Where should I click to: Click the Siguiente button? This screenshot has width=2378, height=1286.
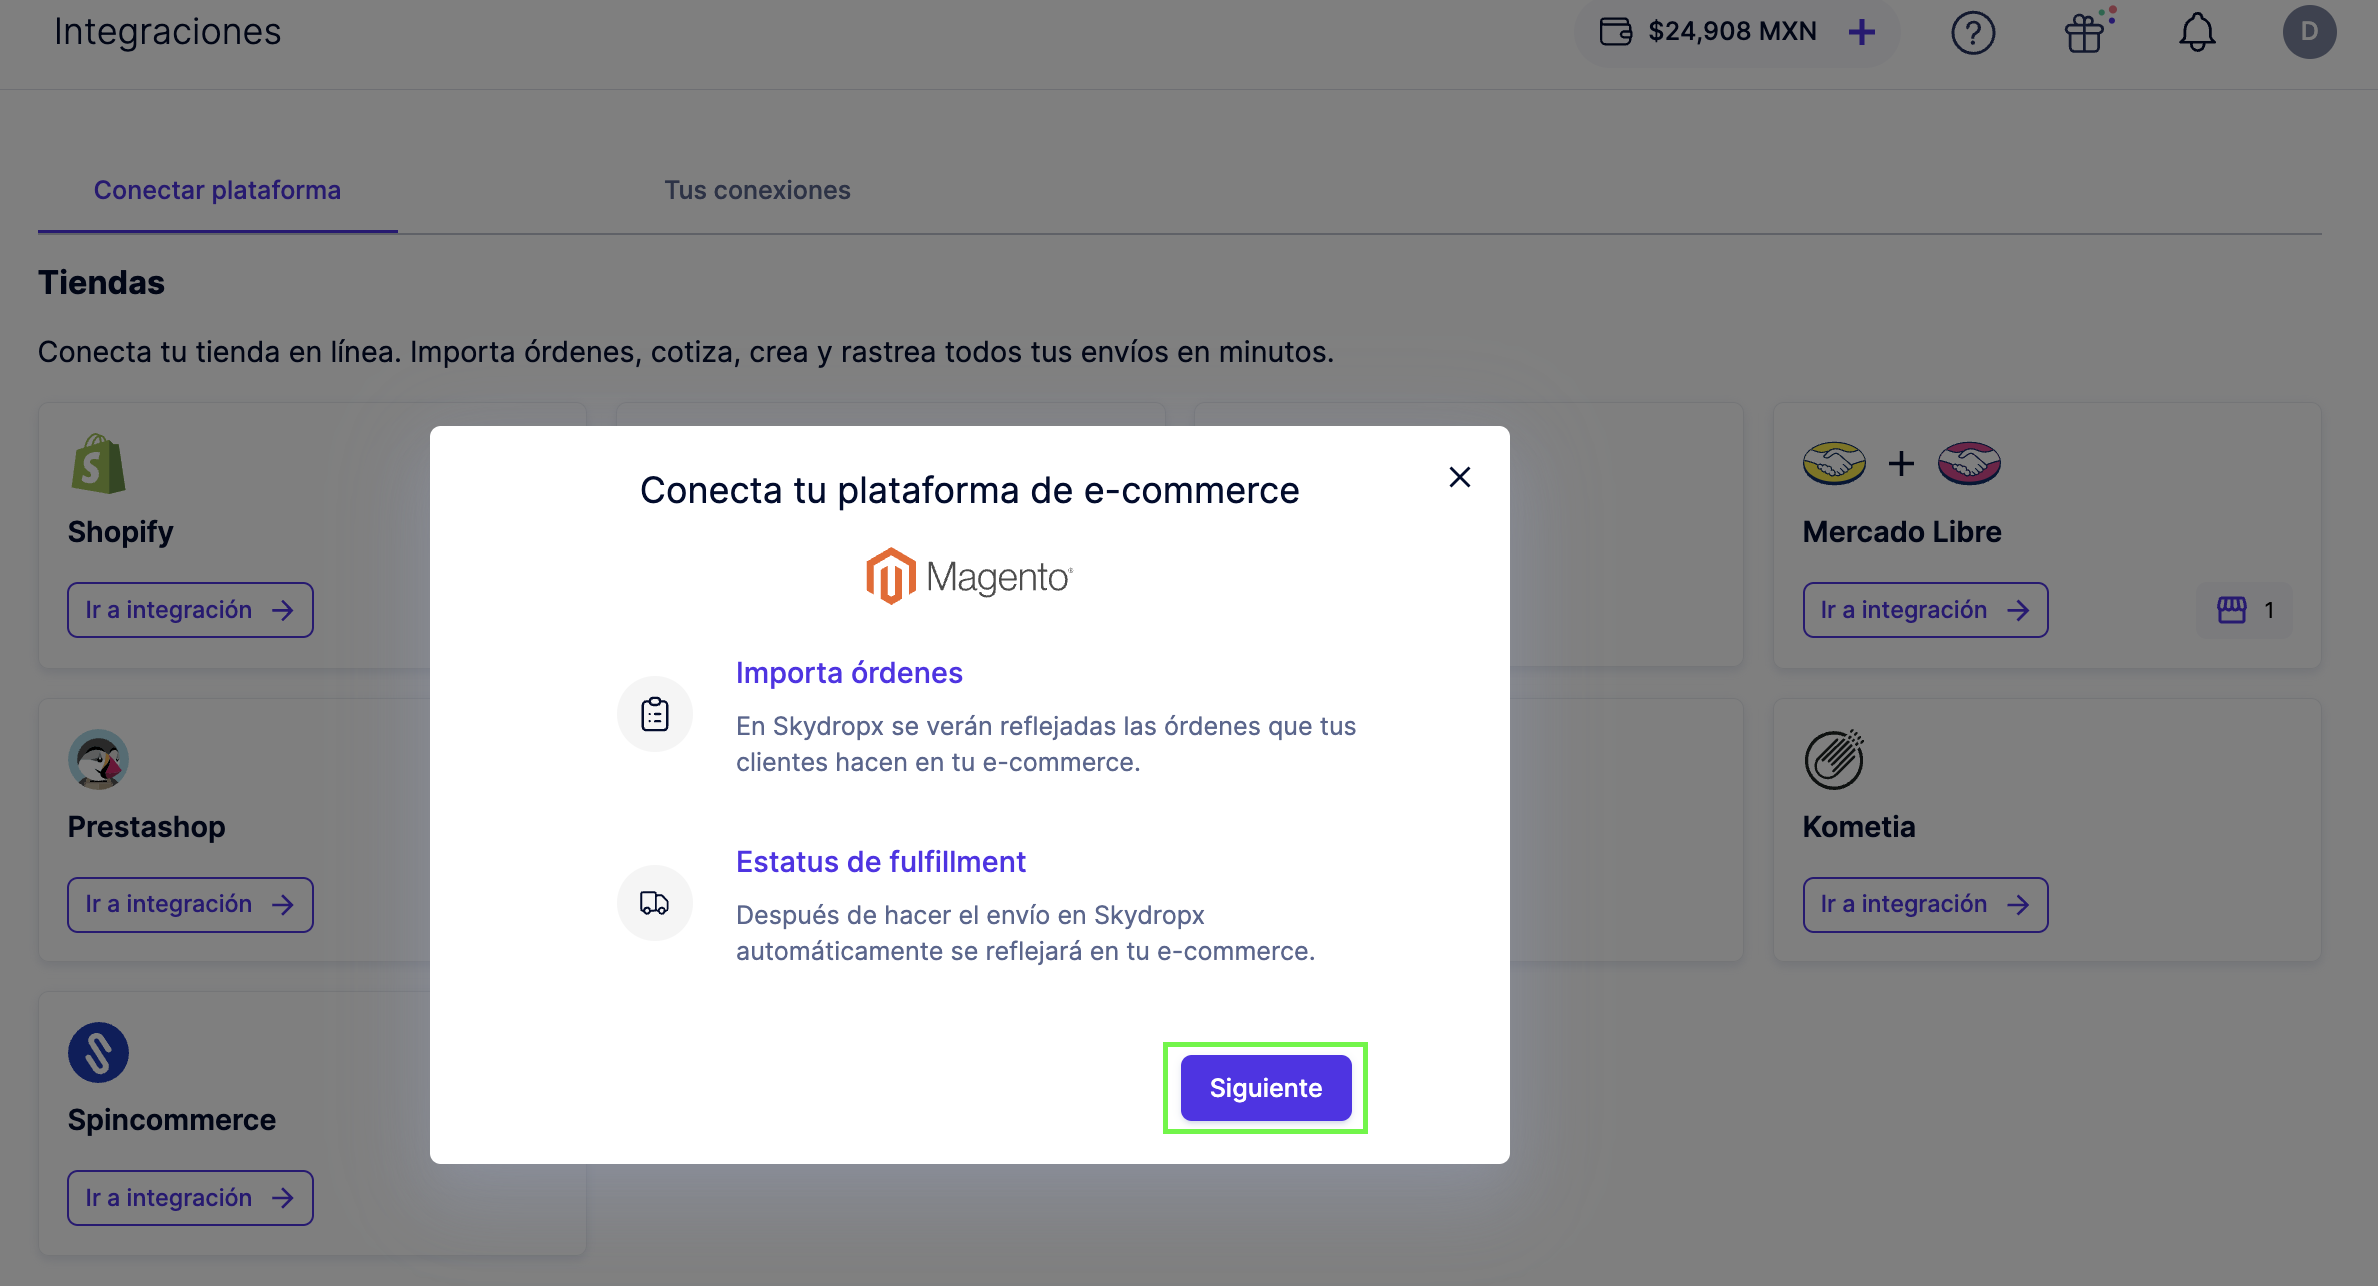(x=1265, y=1088)
